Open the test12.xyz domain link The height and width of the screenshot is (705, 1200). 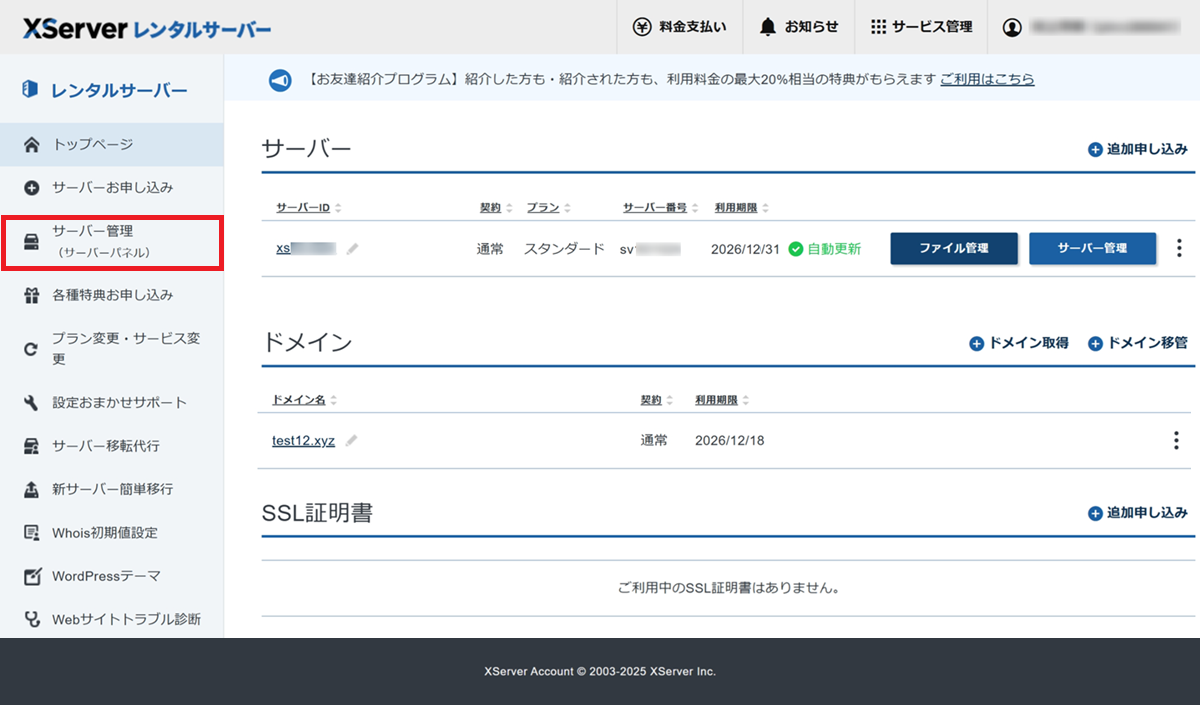(303, 441)
